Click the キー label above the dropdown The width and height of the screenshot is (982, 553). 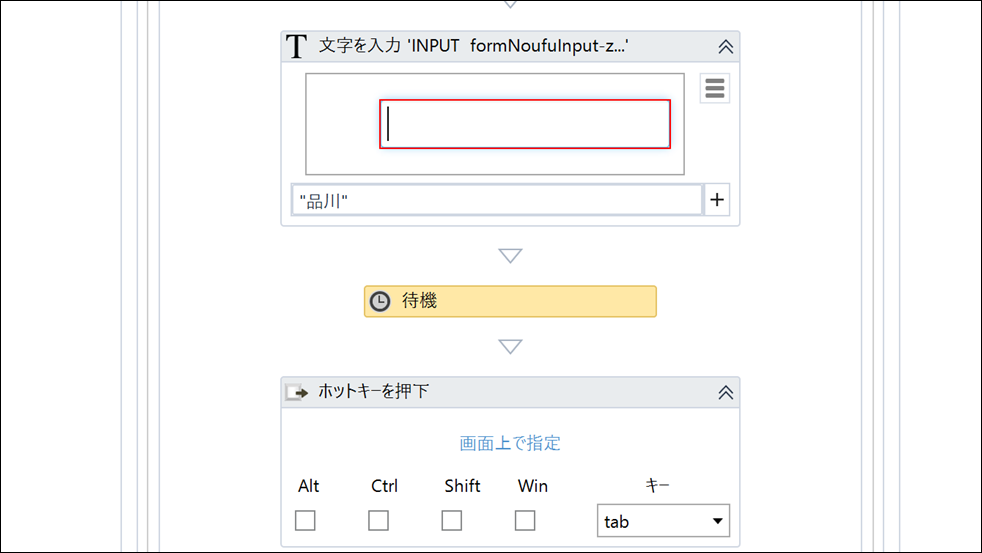[657, 485]
